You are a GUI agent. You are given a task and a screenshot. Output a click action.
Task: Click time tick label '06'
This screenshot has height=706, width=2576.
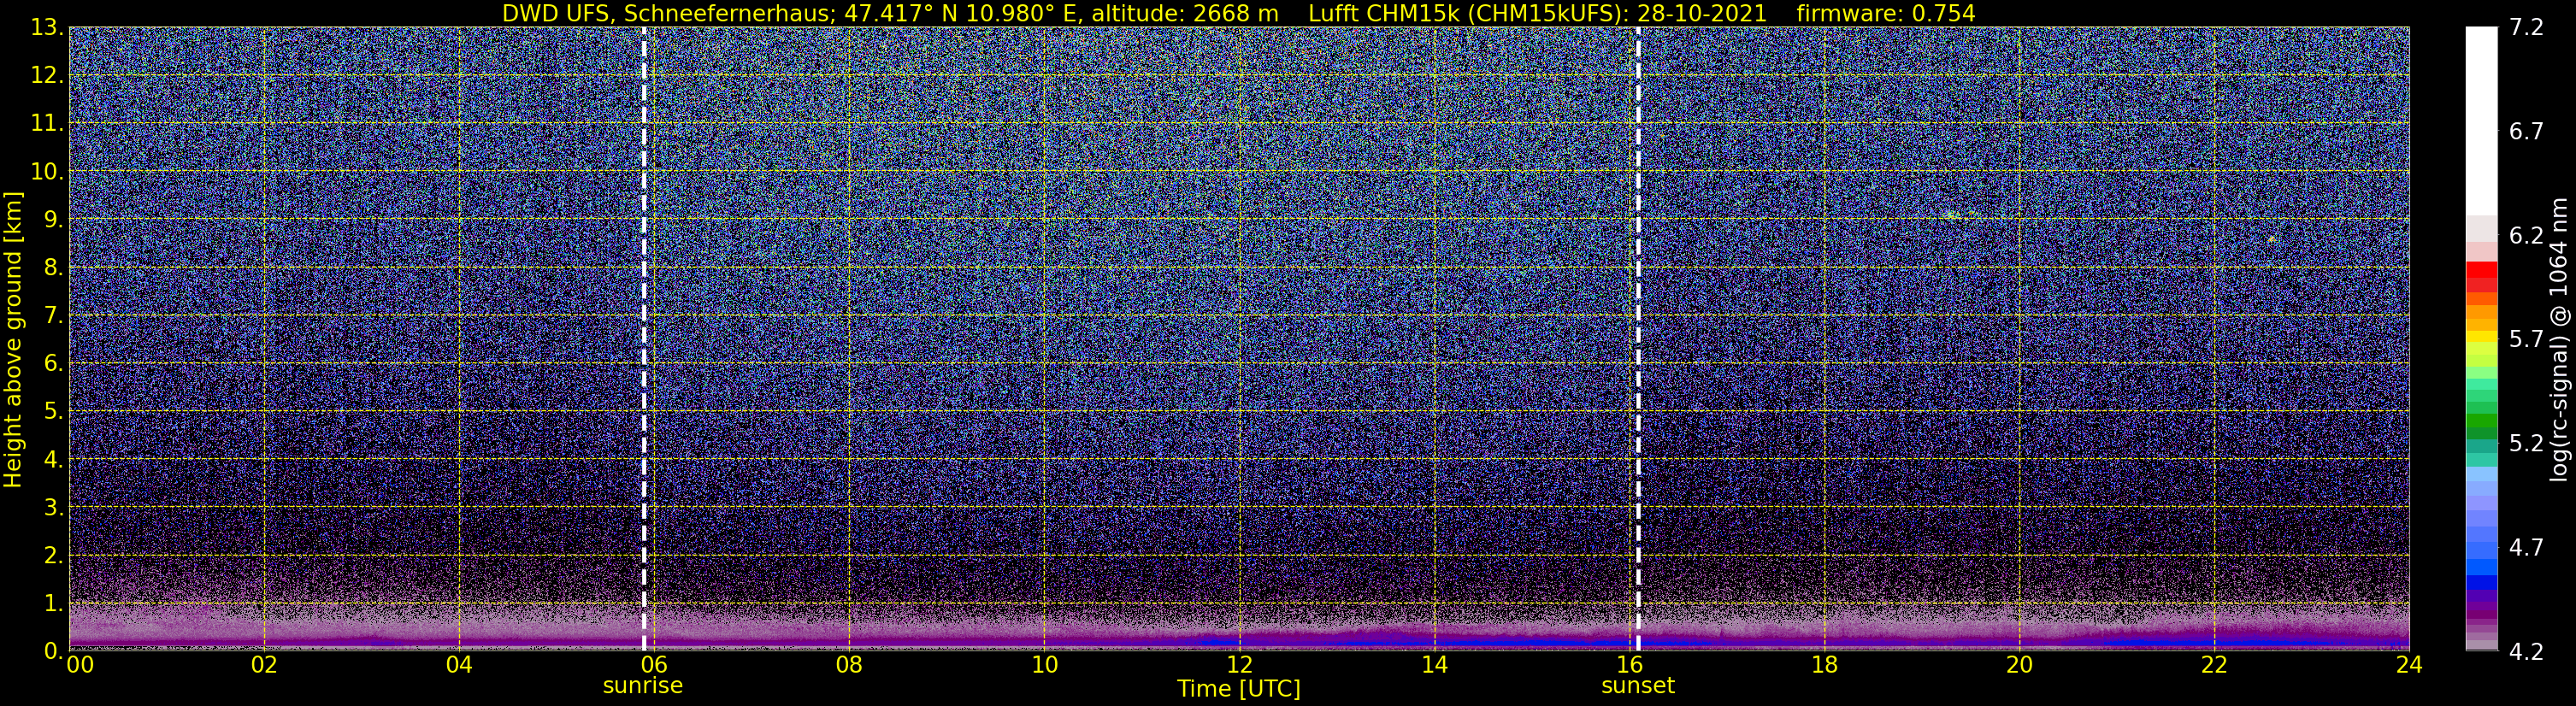(x=654, y=664)
